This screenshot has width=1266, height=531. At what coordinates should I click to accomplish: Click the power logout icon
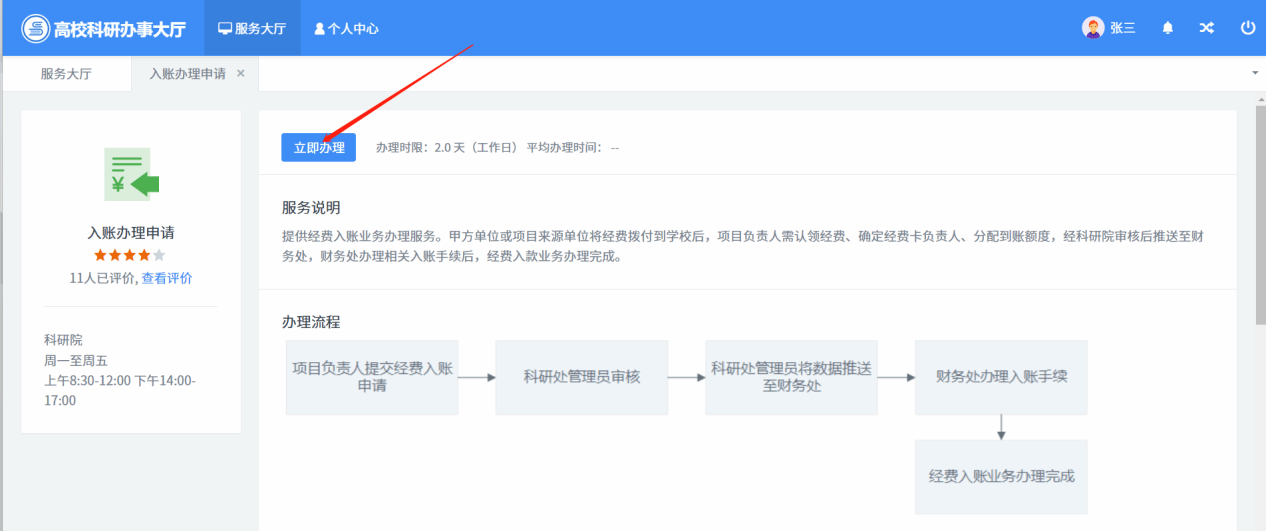1247,28
